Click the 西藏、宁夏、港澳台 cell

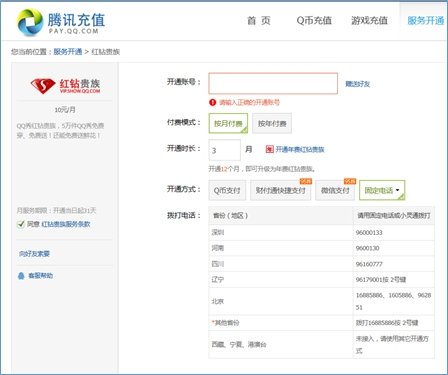(x=280, y=344)
